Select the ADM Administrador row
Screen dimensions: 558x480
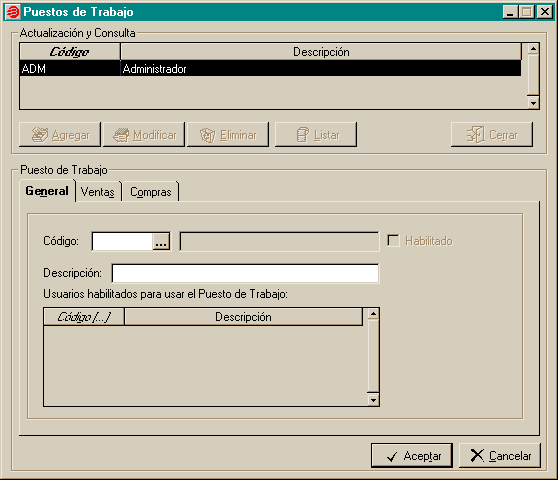click(x=270, y=68)
